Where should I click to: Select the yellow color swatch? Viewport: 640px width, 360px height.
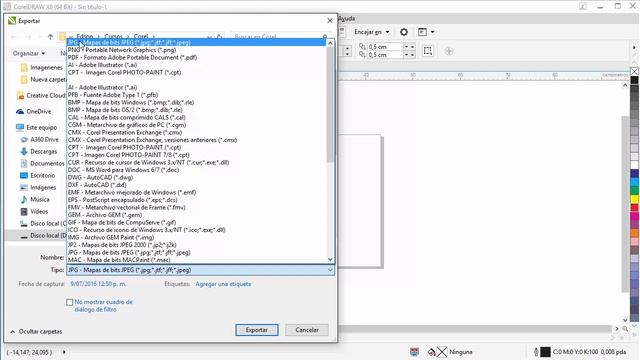(x=634, y=199)
